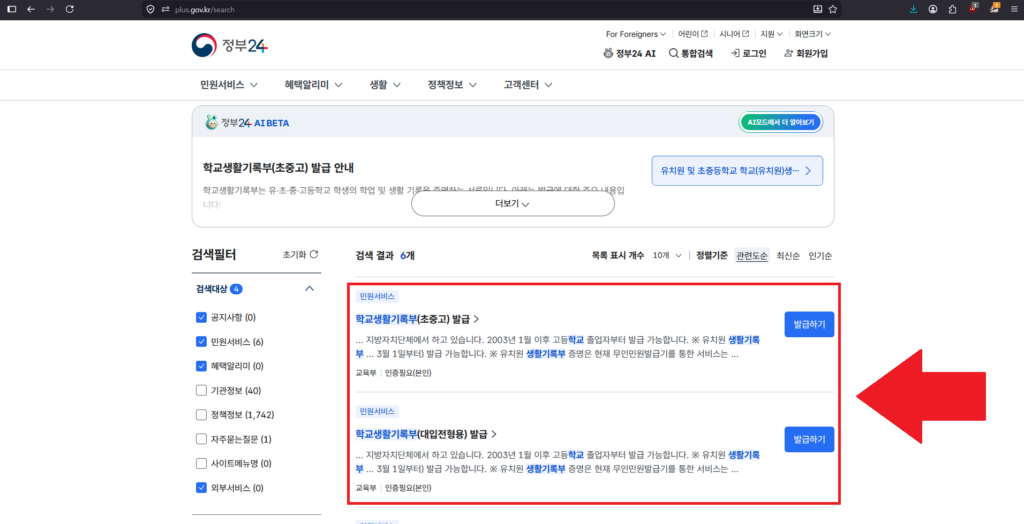Image resolution: width=1024 pixels, height=524 pixels.
Task: Open the 생활 navigation menu
Action: click(x=385, y=85)
